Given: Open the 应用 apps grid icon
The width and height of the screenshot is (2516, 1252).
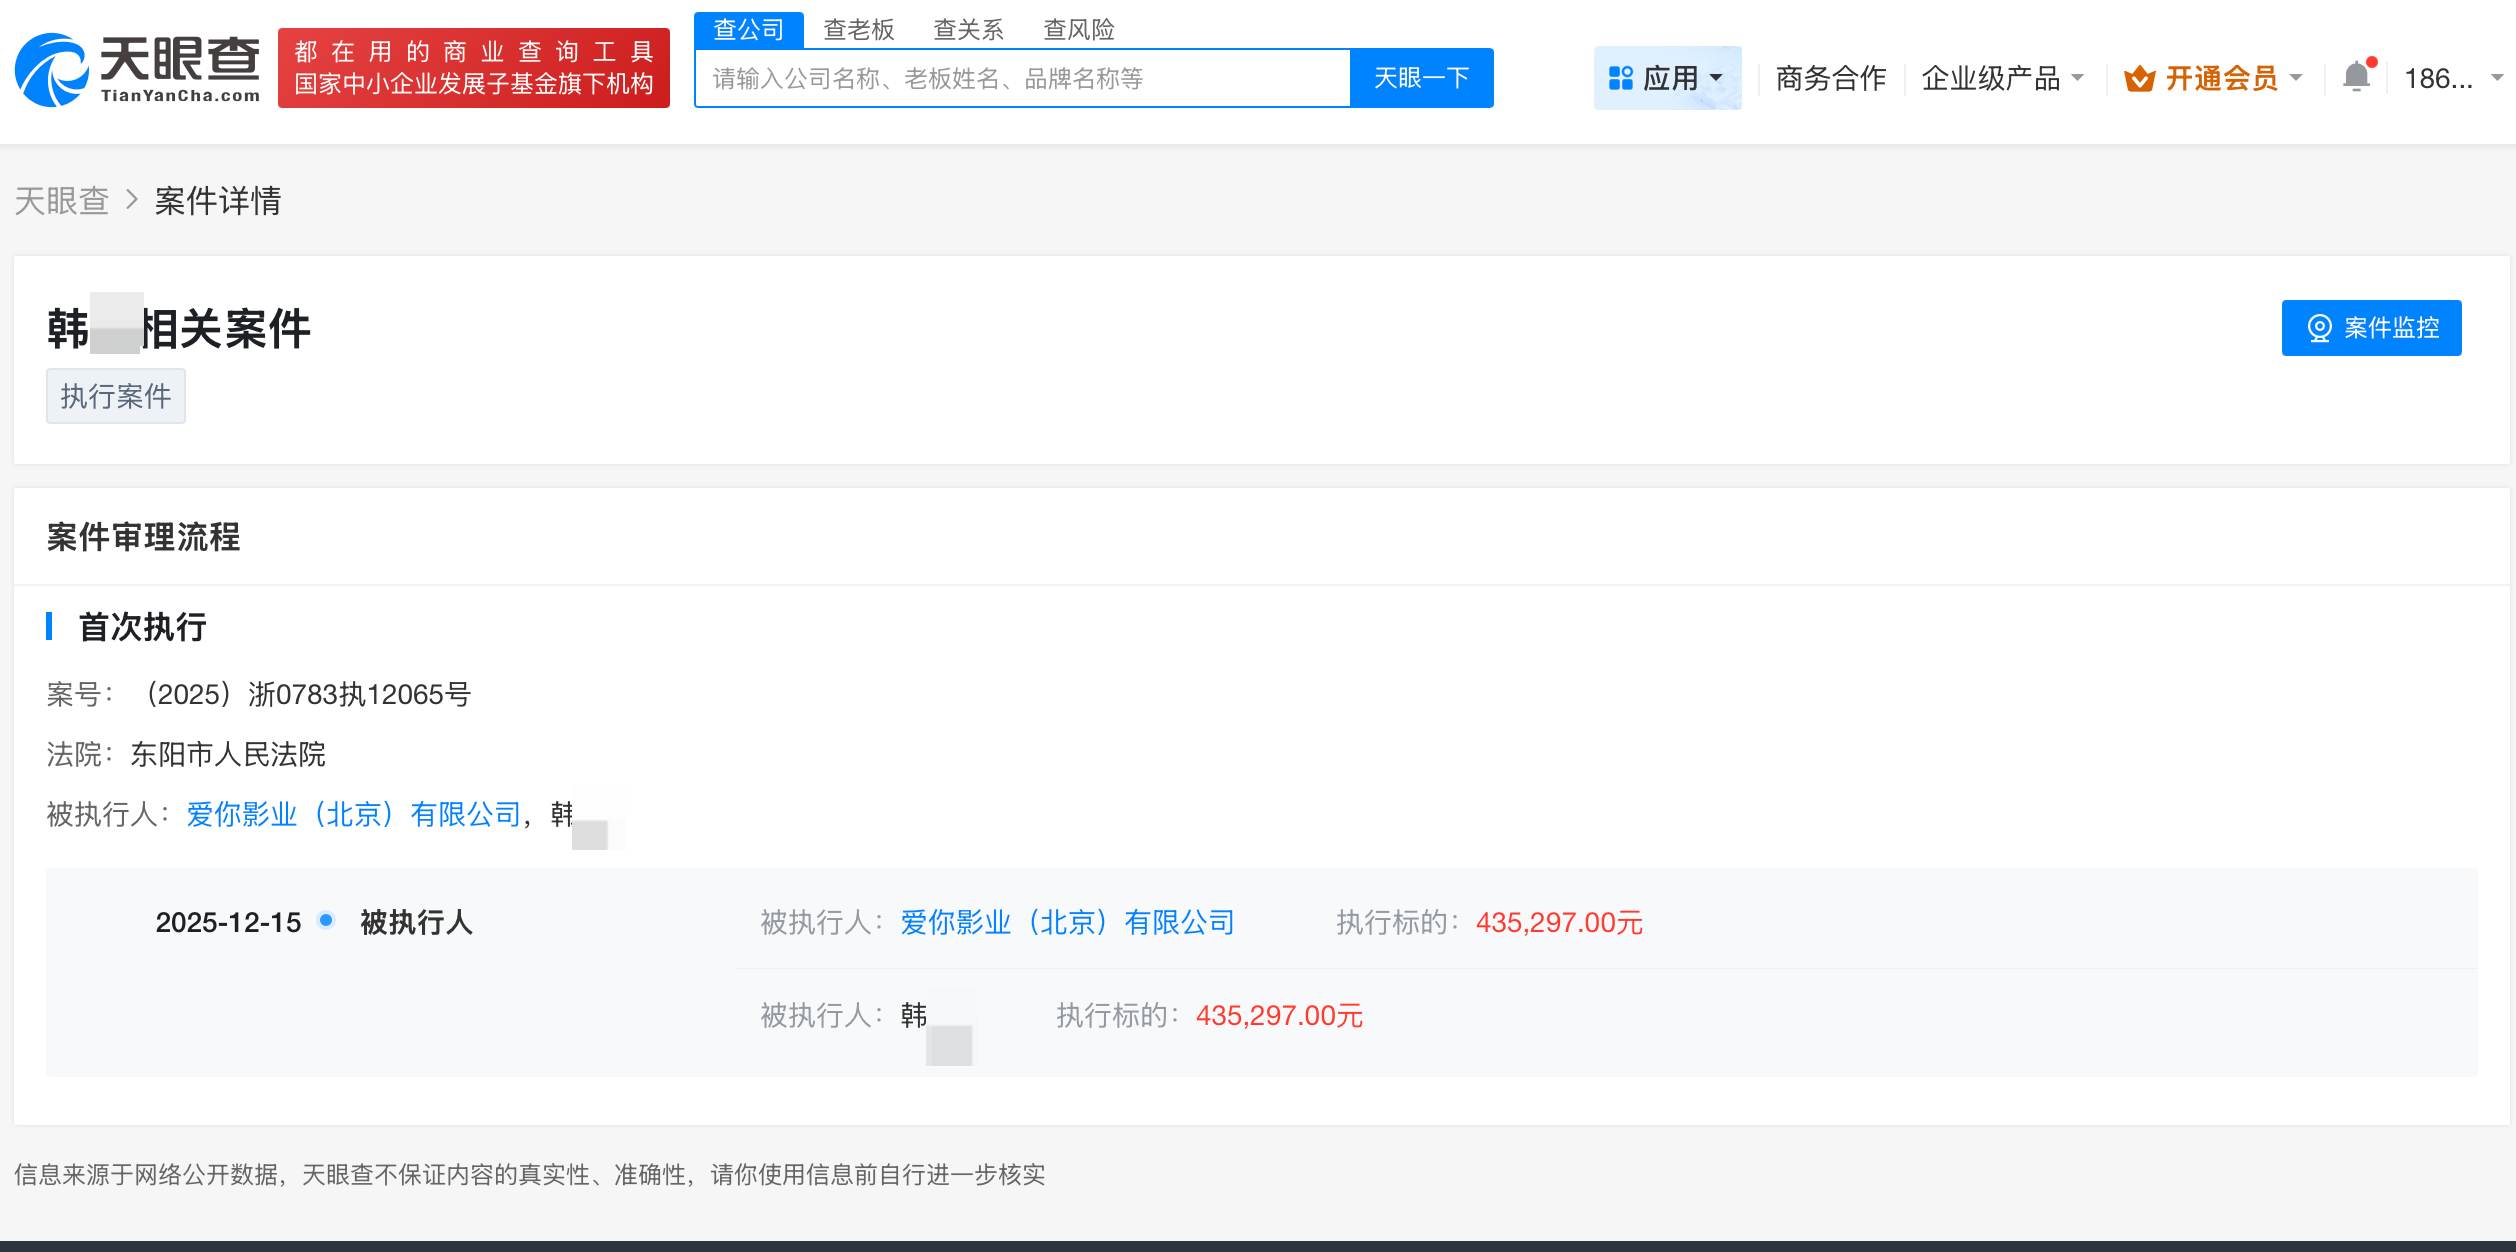Looking at the screenshot, I should [x=1622, y=76].
